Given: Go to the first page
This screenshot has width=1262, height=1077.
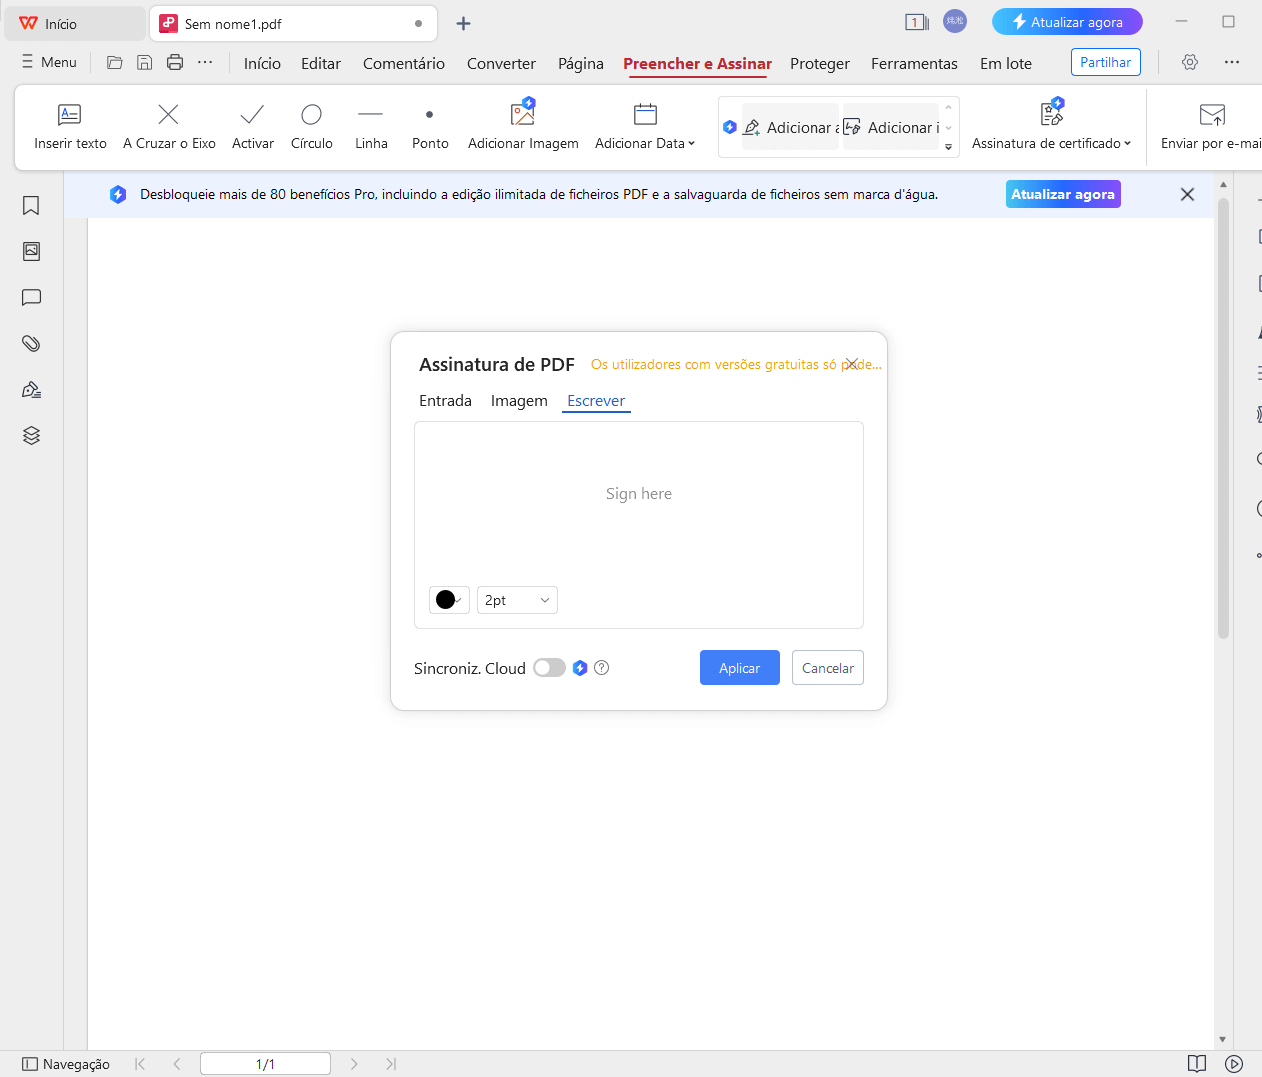Looking at the screenshot, I should pos(140,1064).
